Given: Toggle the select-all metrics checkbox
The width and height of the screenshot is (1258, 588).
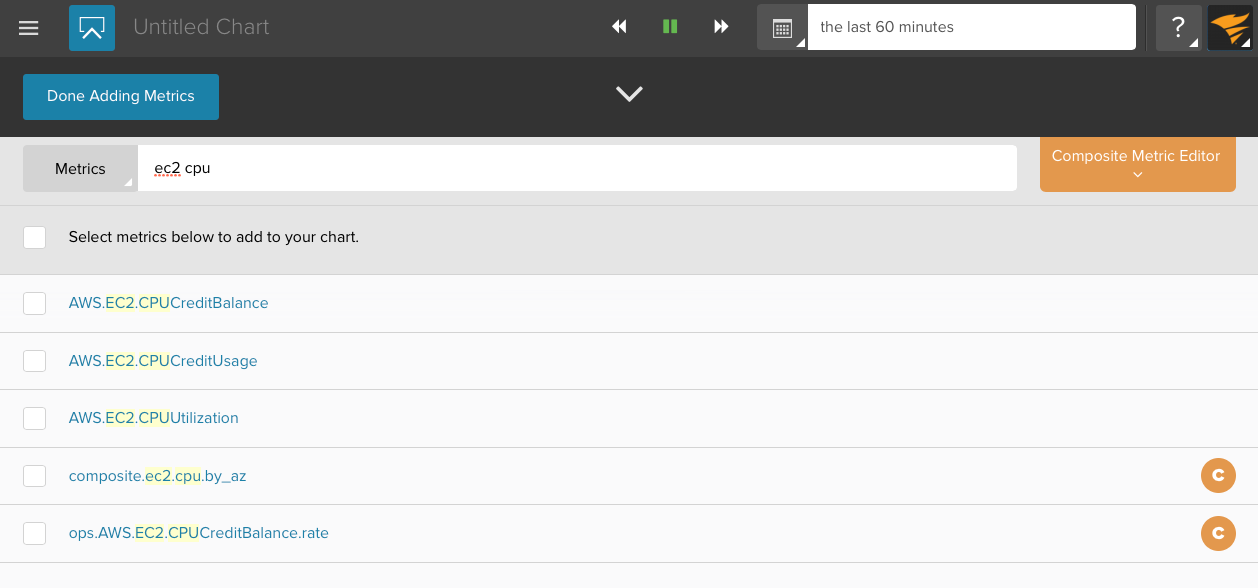Looking at the screenshot, I should tap(35, 237).
